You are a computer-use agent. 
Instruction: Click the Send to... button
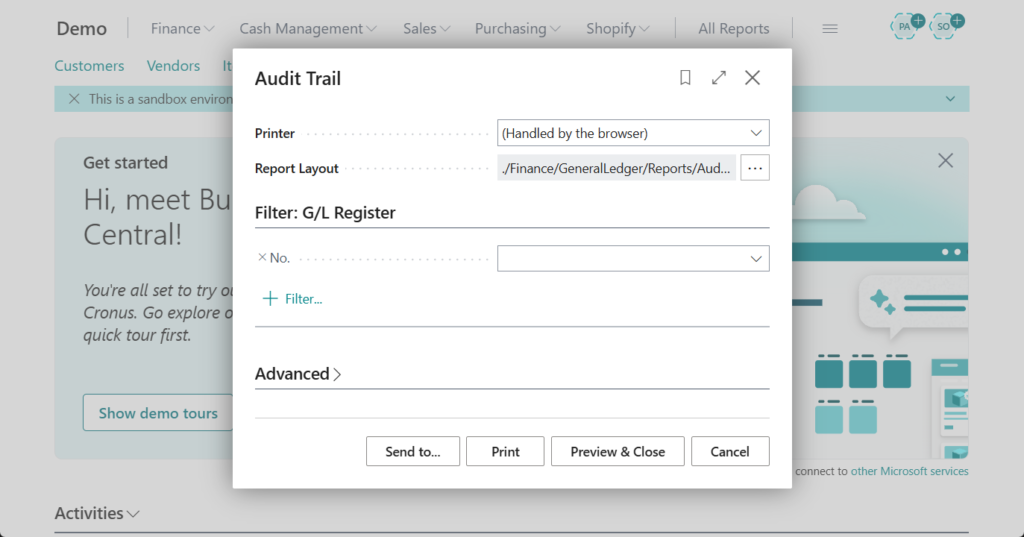pos(412,451)
